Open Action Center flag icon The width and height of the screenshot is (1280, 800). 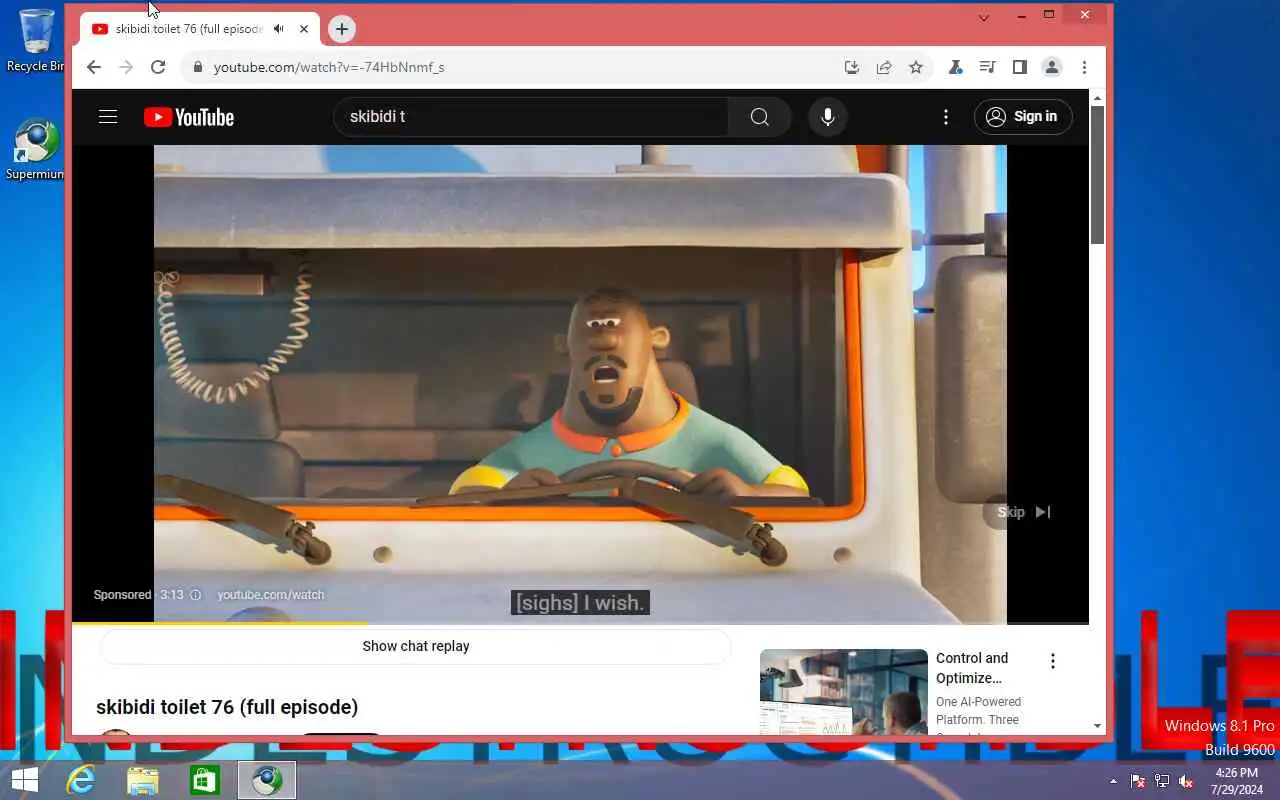coord(1138,781)
